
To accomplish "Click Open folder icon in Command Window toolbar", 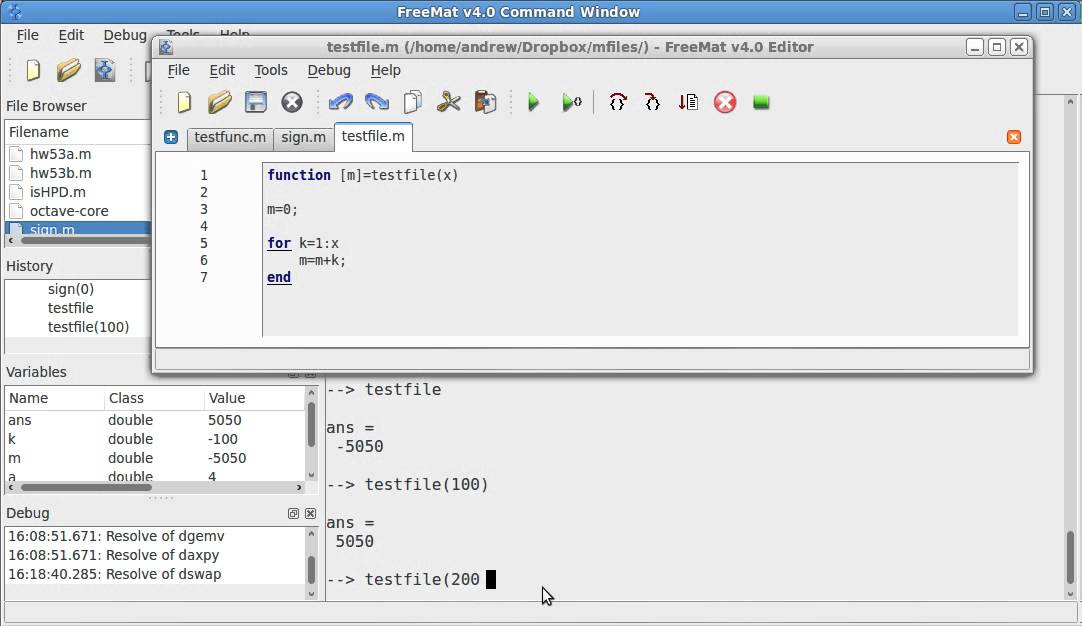I will click(x=68, y=70).
